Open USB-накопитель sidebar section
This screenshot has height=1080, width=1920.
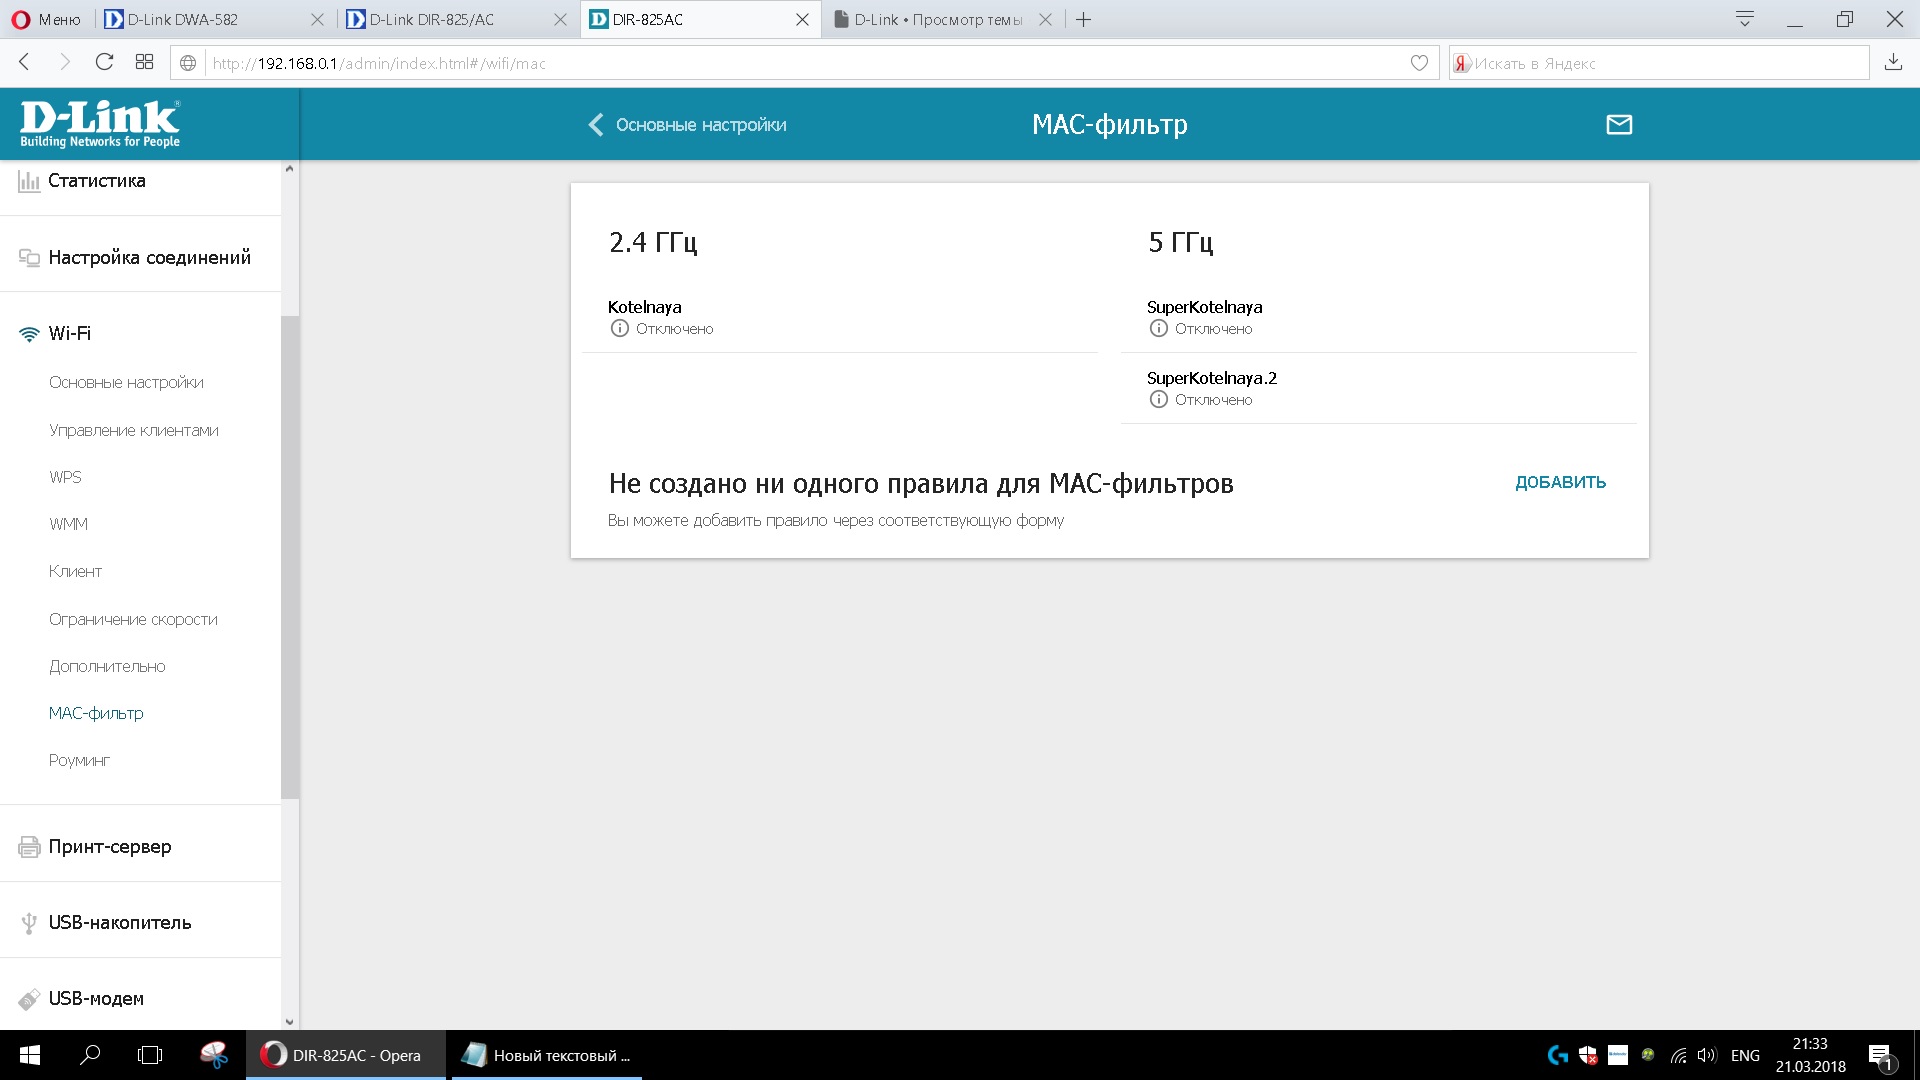(x=120, y=923)
